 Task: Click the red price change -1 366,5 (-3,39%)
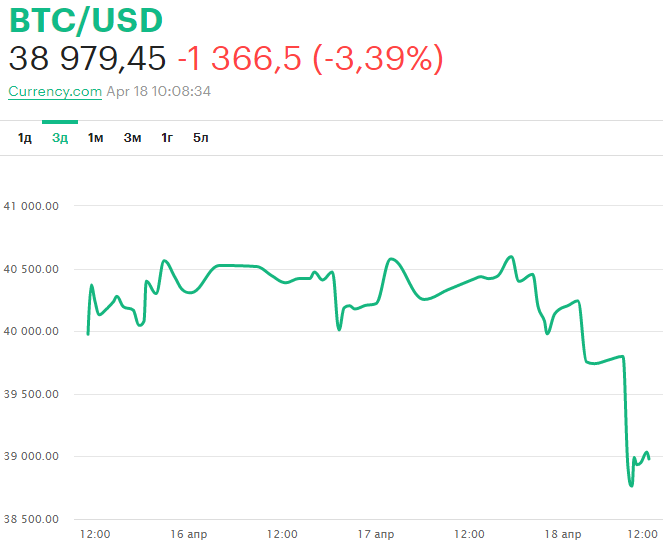pyautogui.click(x=310, y=58)
